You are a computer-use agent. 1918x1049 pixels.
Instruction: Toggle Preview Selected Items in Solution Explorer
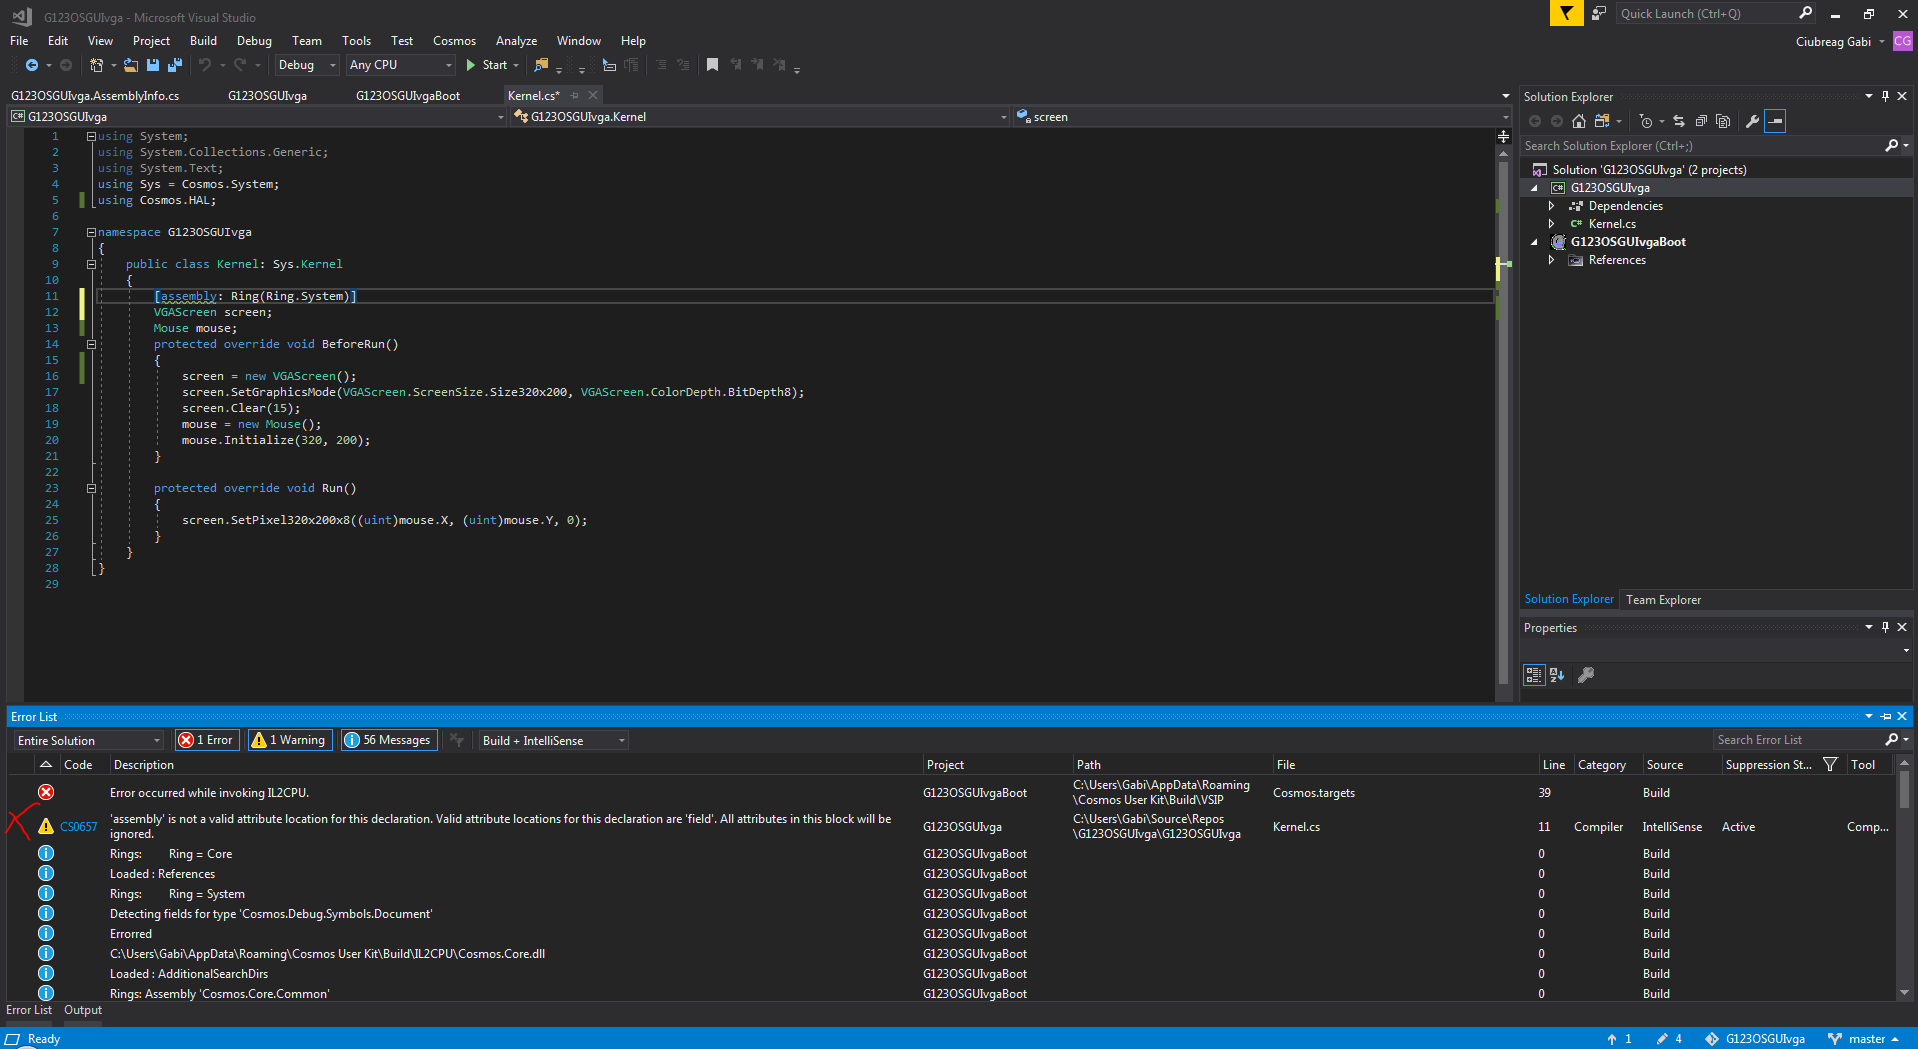(x=1776, y=121)
